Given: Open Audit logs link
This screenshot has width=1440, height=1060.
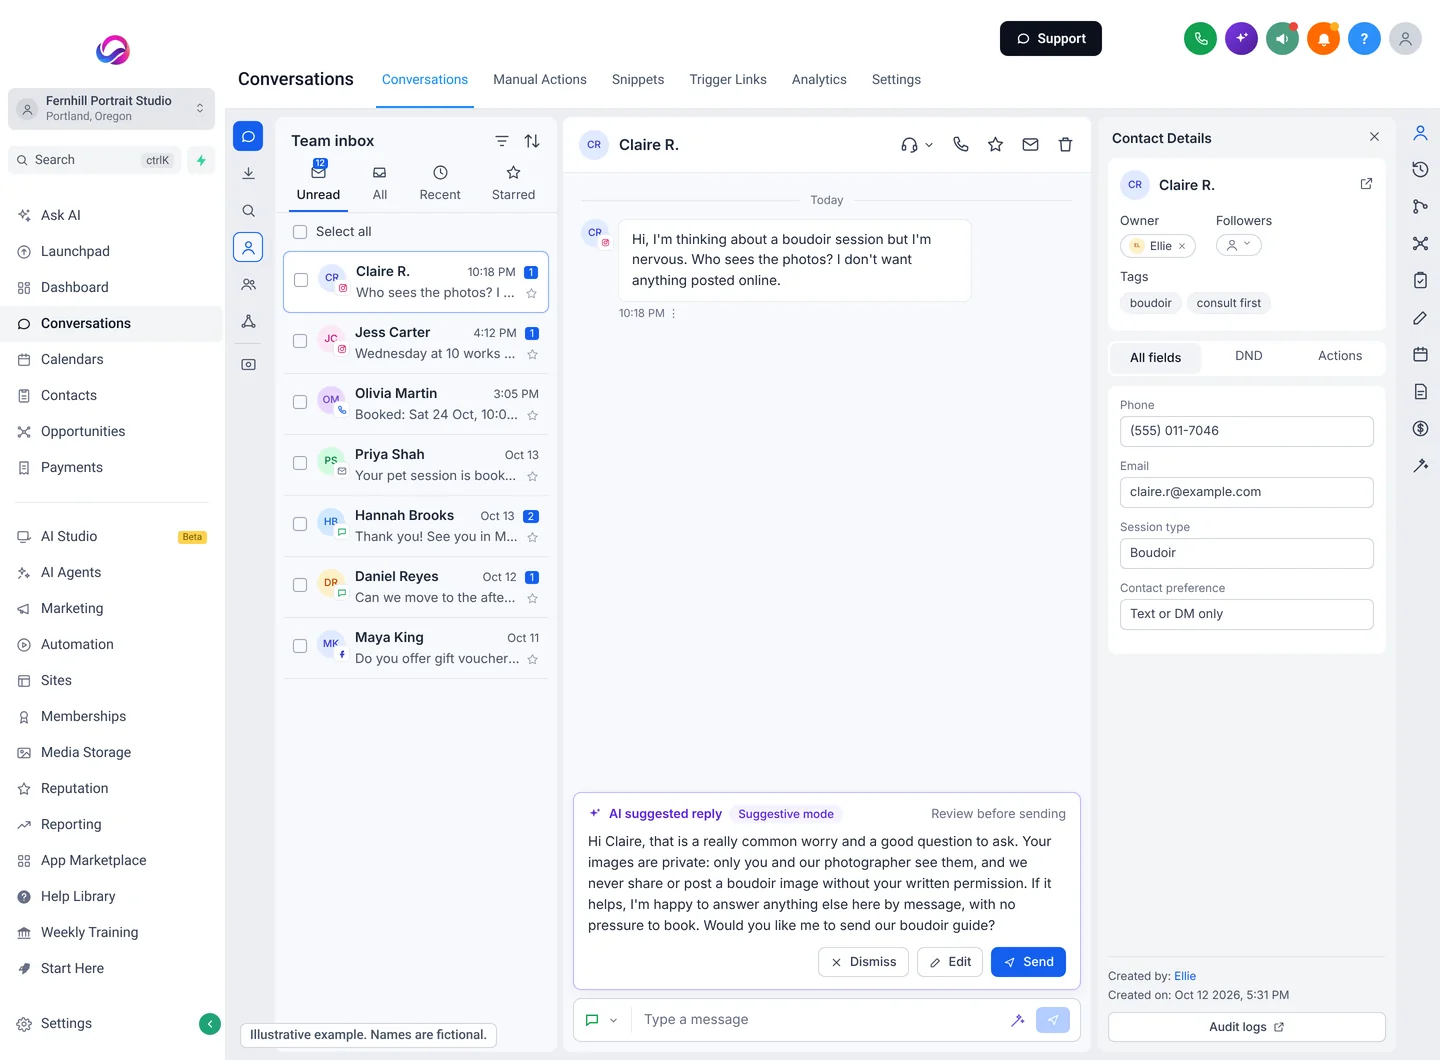Looking at the screenshot, I should 1246,1027.
